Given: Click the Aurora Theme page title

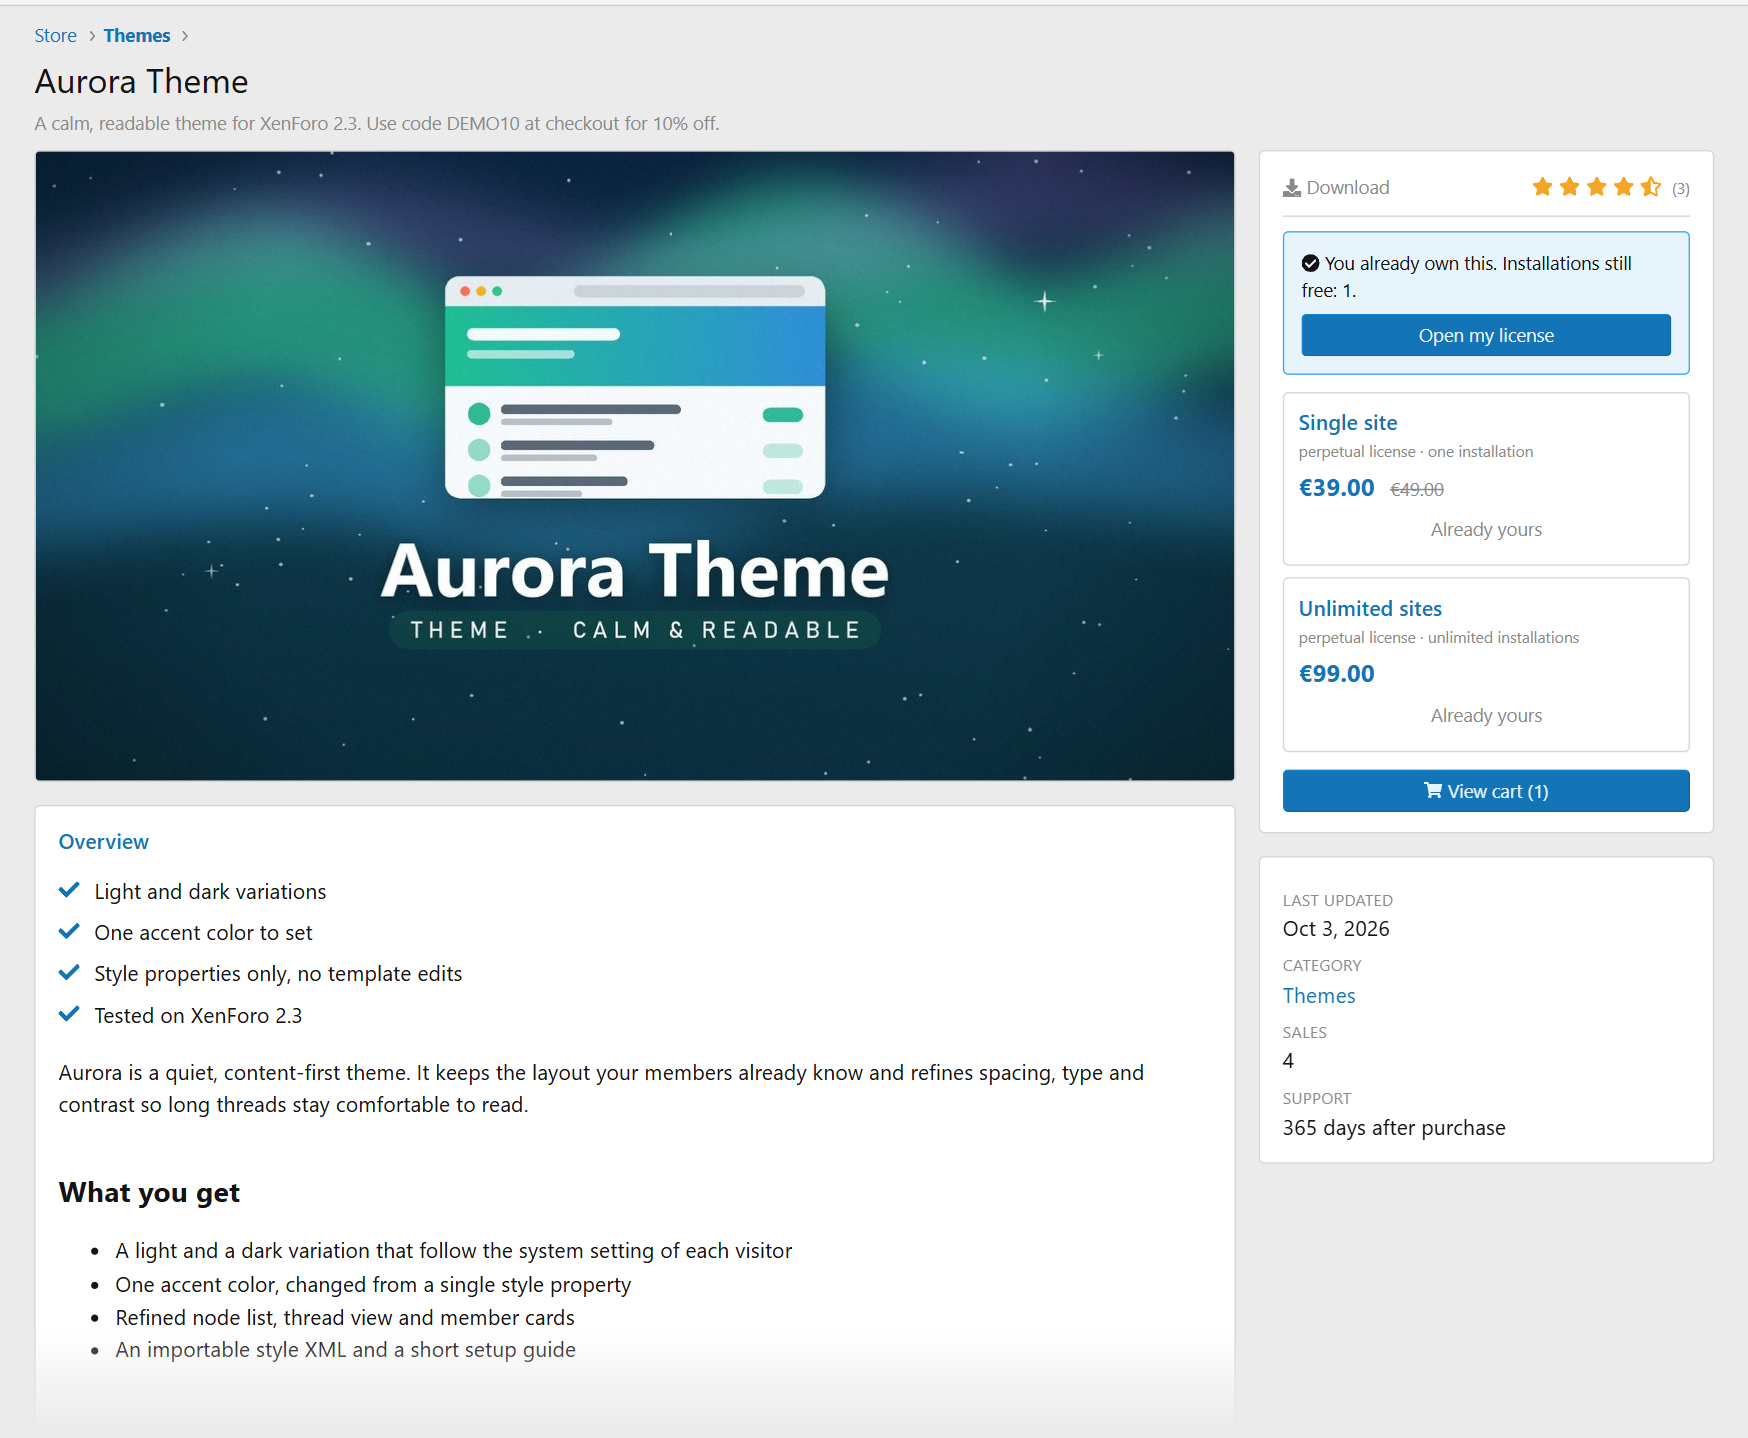Looking at the screenshot, I should (142, 82).
